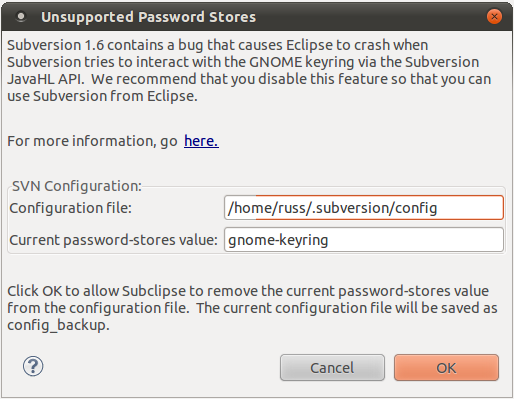
Task: Focus the Configuration file path field
Action: pyautogui.click(x=364, y=207)
